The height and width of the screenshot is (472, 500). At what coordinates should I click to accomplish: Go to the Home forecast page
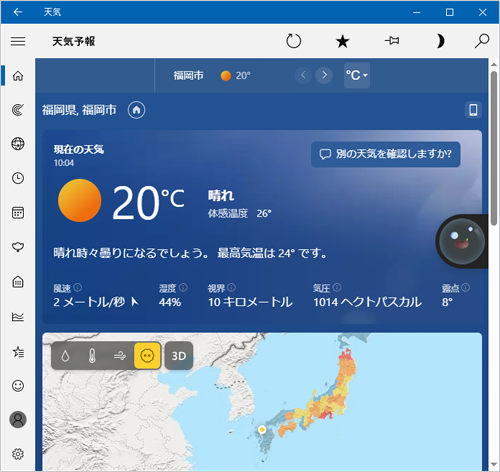coord(18,76)
